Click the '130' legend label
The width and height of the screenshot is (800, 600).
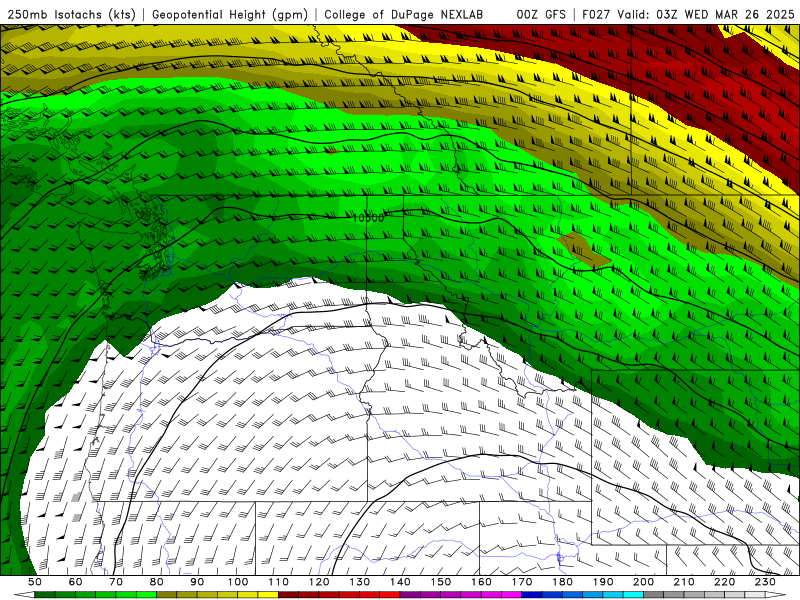point(360,582)
